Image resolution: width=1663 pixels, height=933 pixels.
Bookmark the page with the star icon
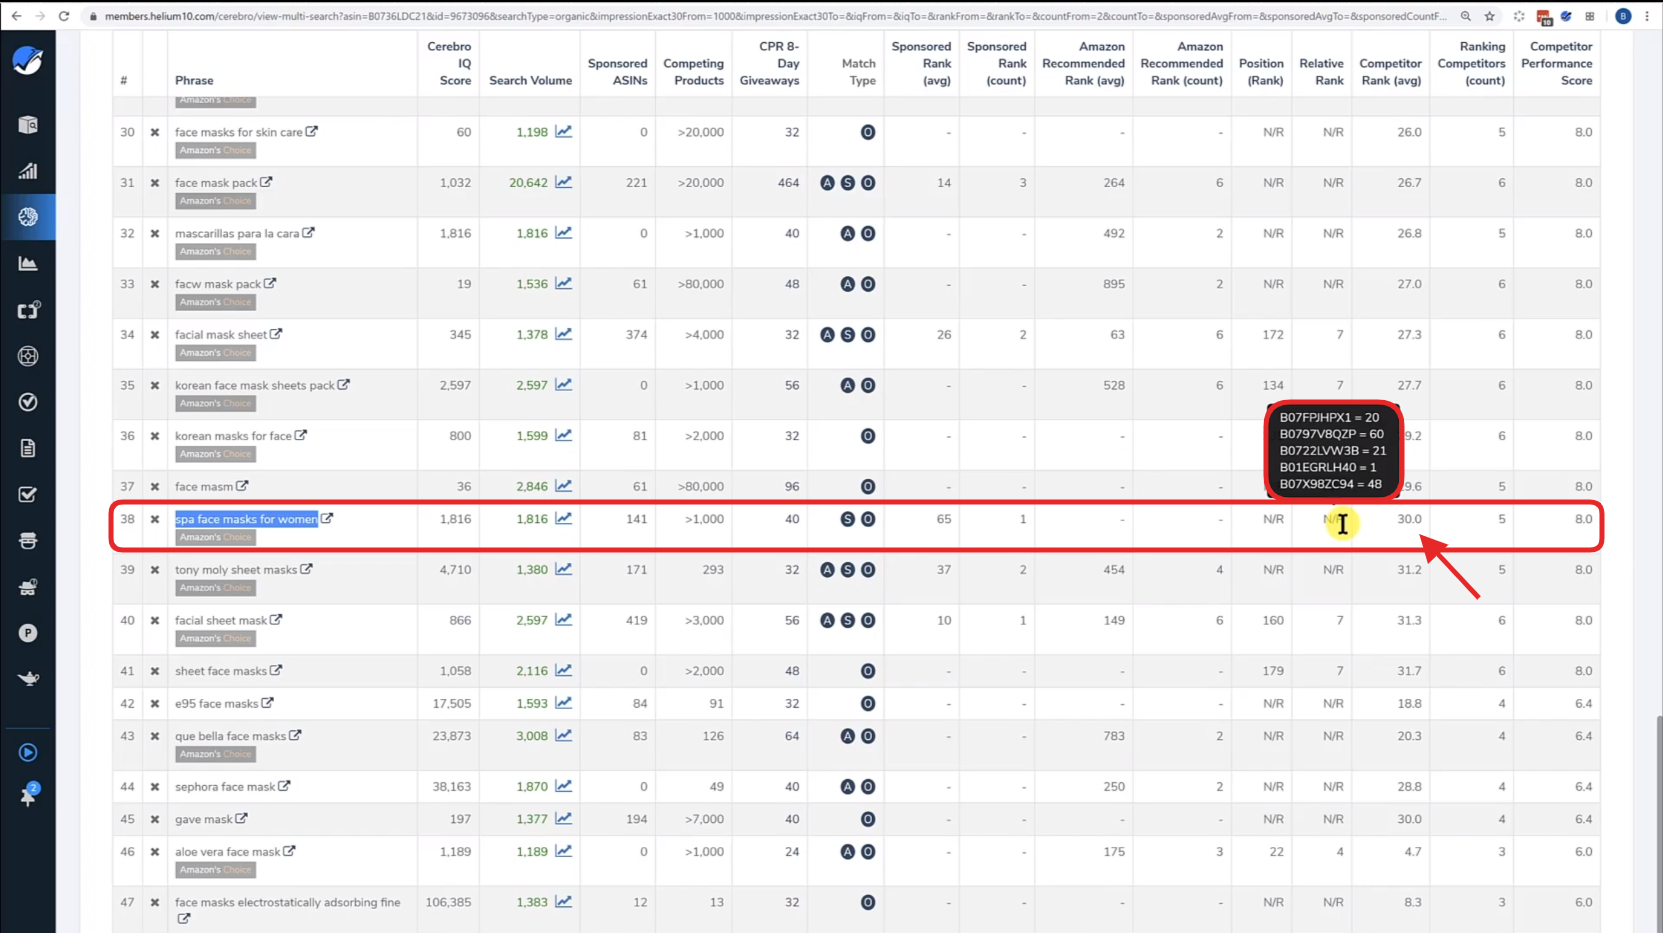coord(1491,16)
